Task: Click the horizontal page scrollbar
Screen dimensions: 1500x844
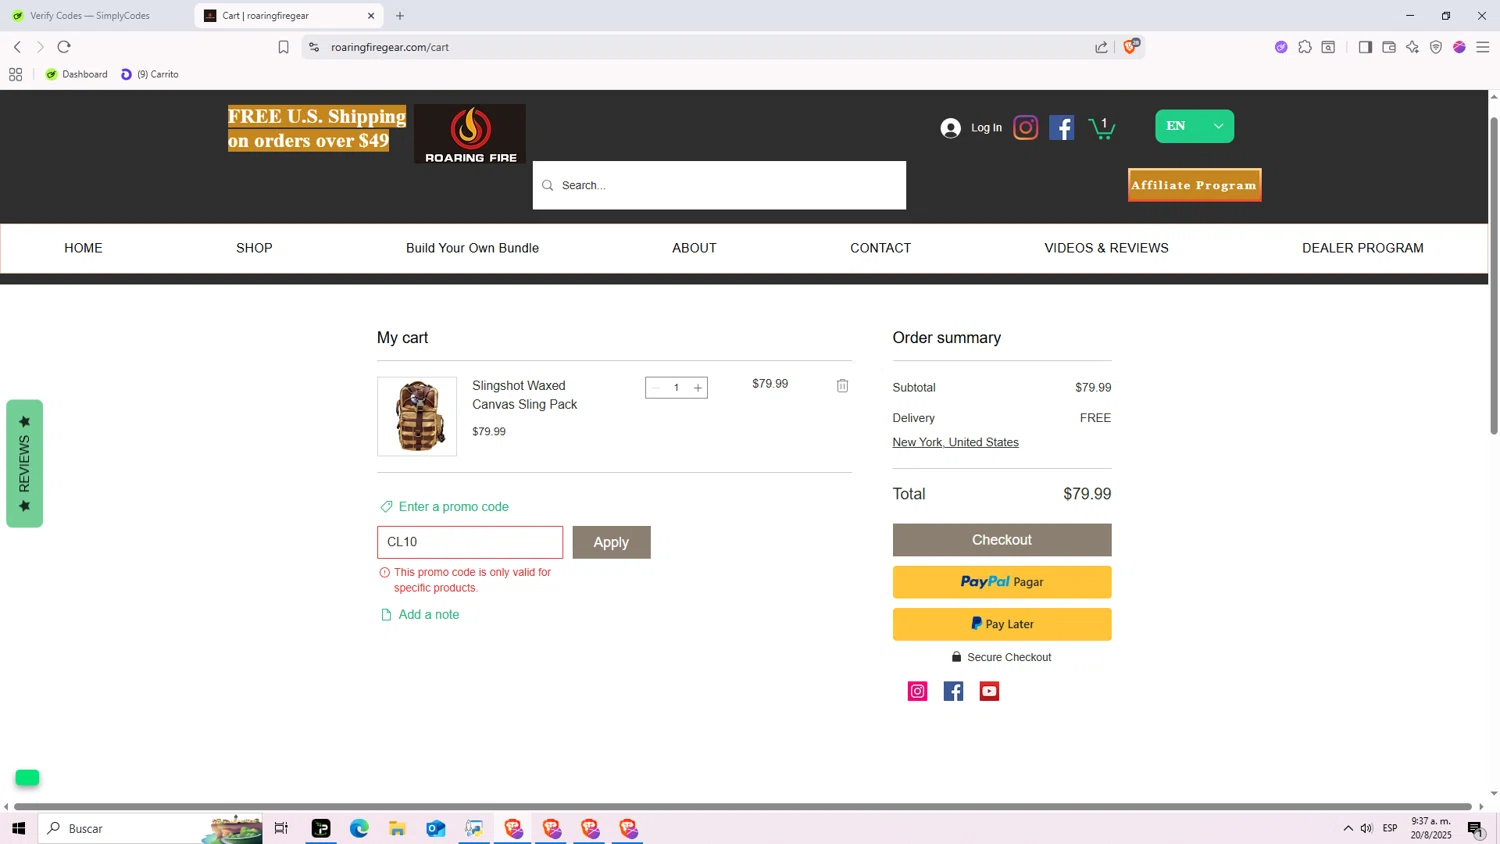Action: pos(742,806)
